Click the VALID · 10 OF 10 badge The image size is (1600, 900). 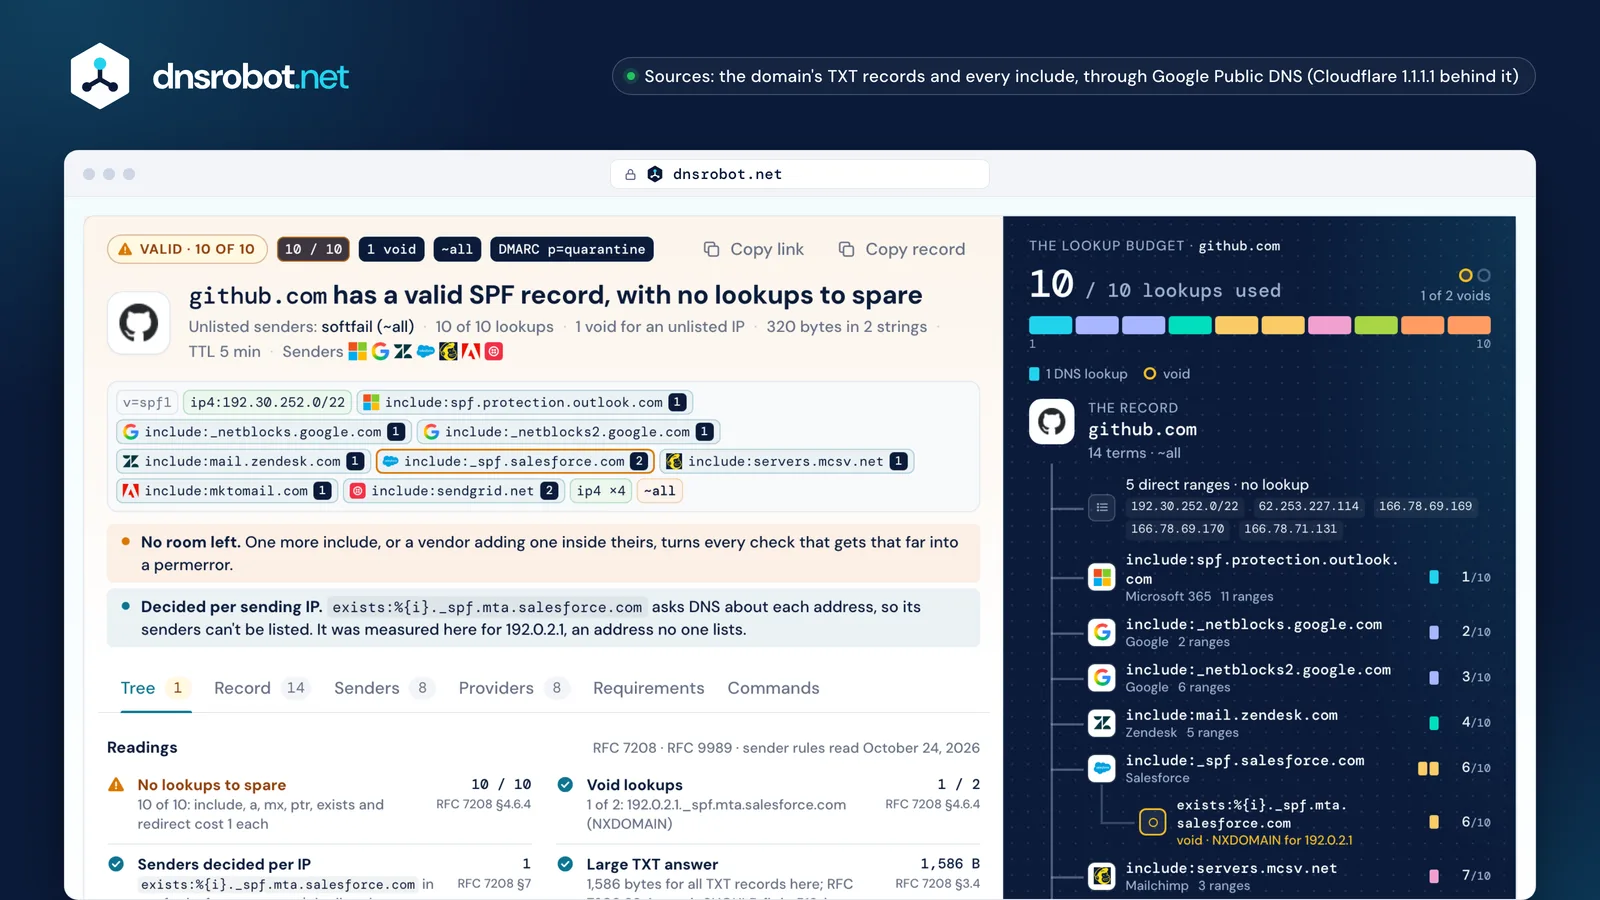tap(187, 249)
